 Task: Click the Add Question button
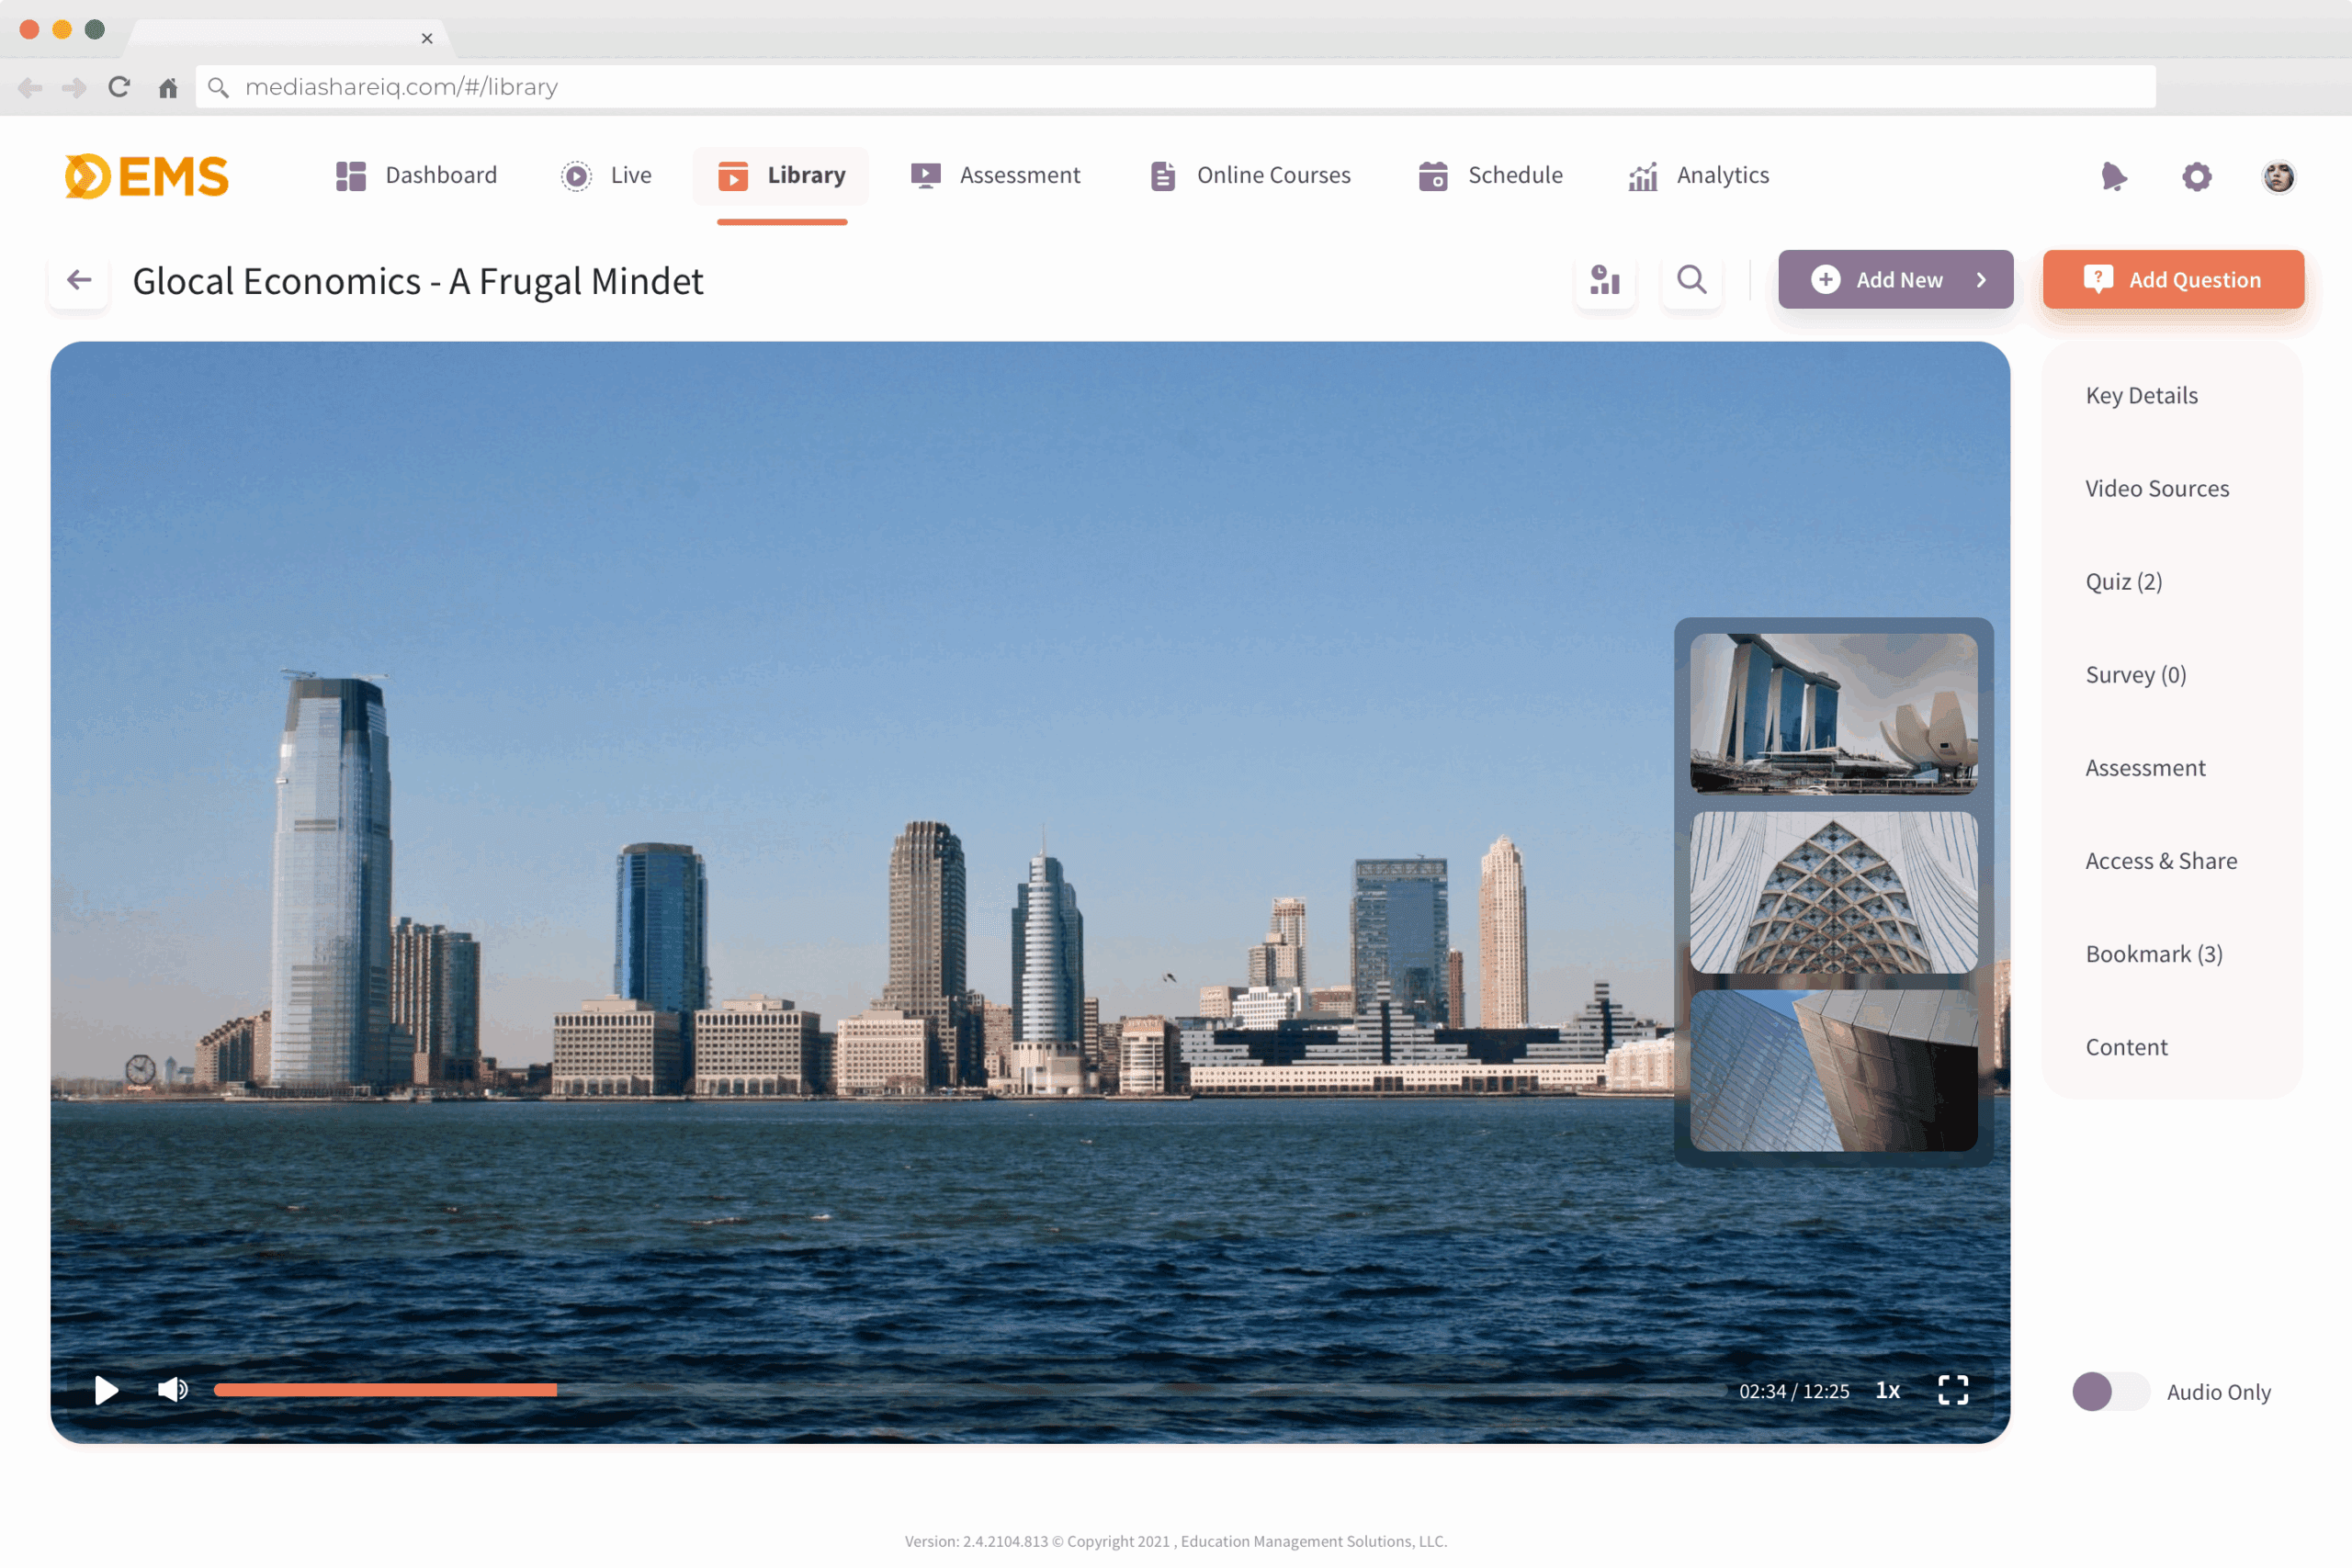[2172, 280]
